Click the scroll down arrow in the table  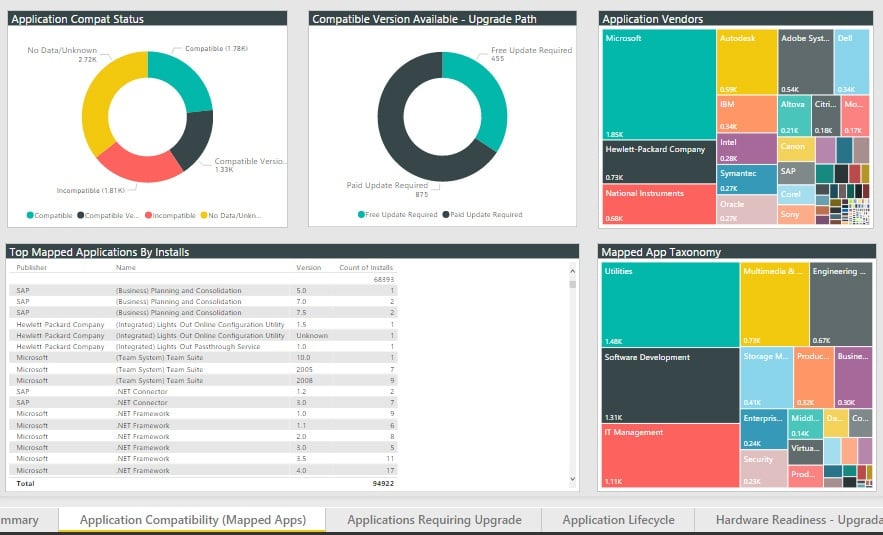coord(573,479)
